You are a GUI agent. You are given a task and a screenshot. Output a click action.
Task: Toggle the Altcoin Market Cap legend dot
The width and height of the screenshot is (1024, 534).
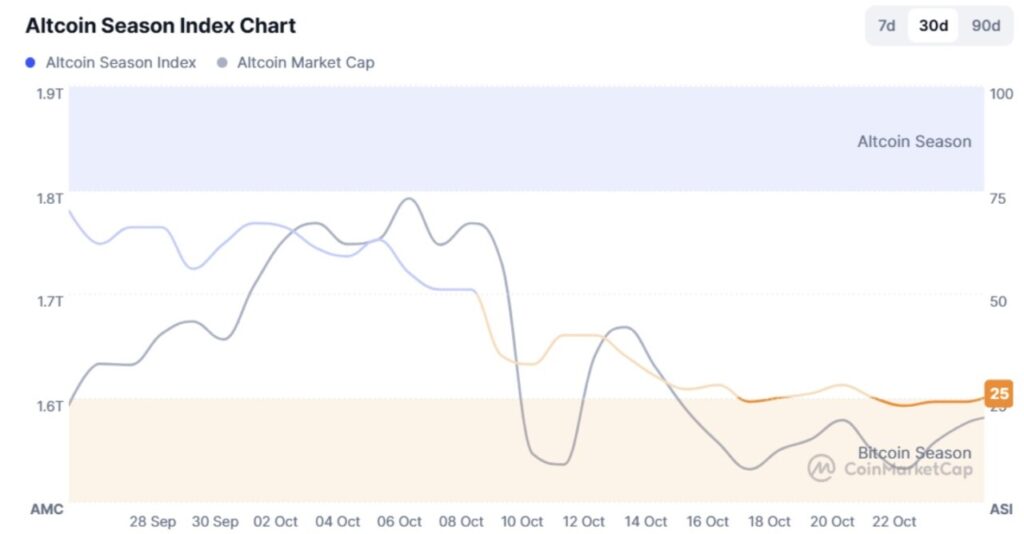[x=220, y=63]
